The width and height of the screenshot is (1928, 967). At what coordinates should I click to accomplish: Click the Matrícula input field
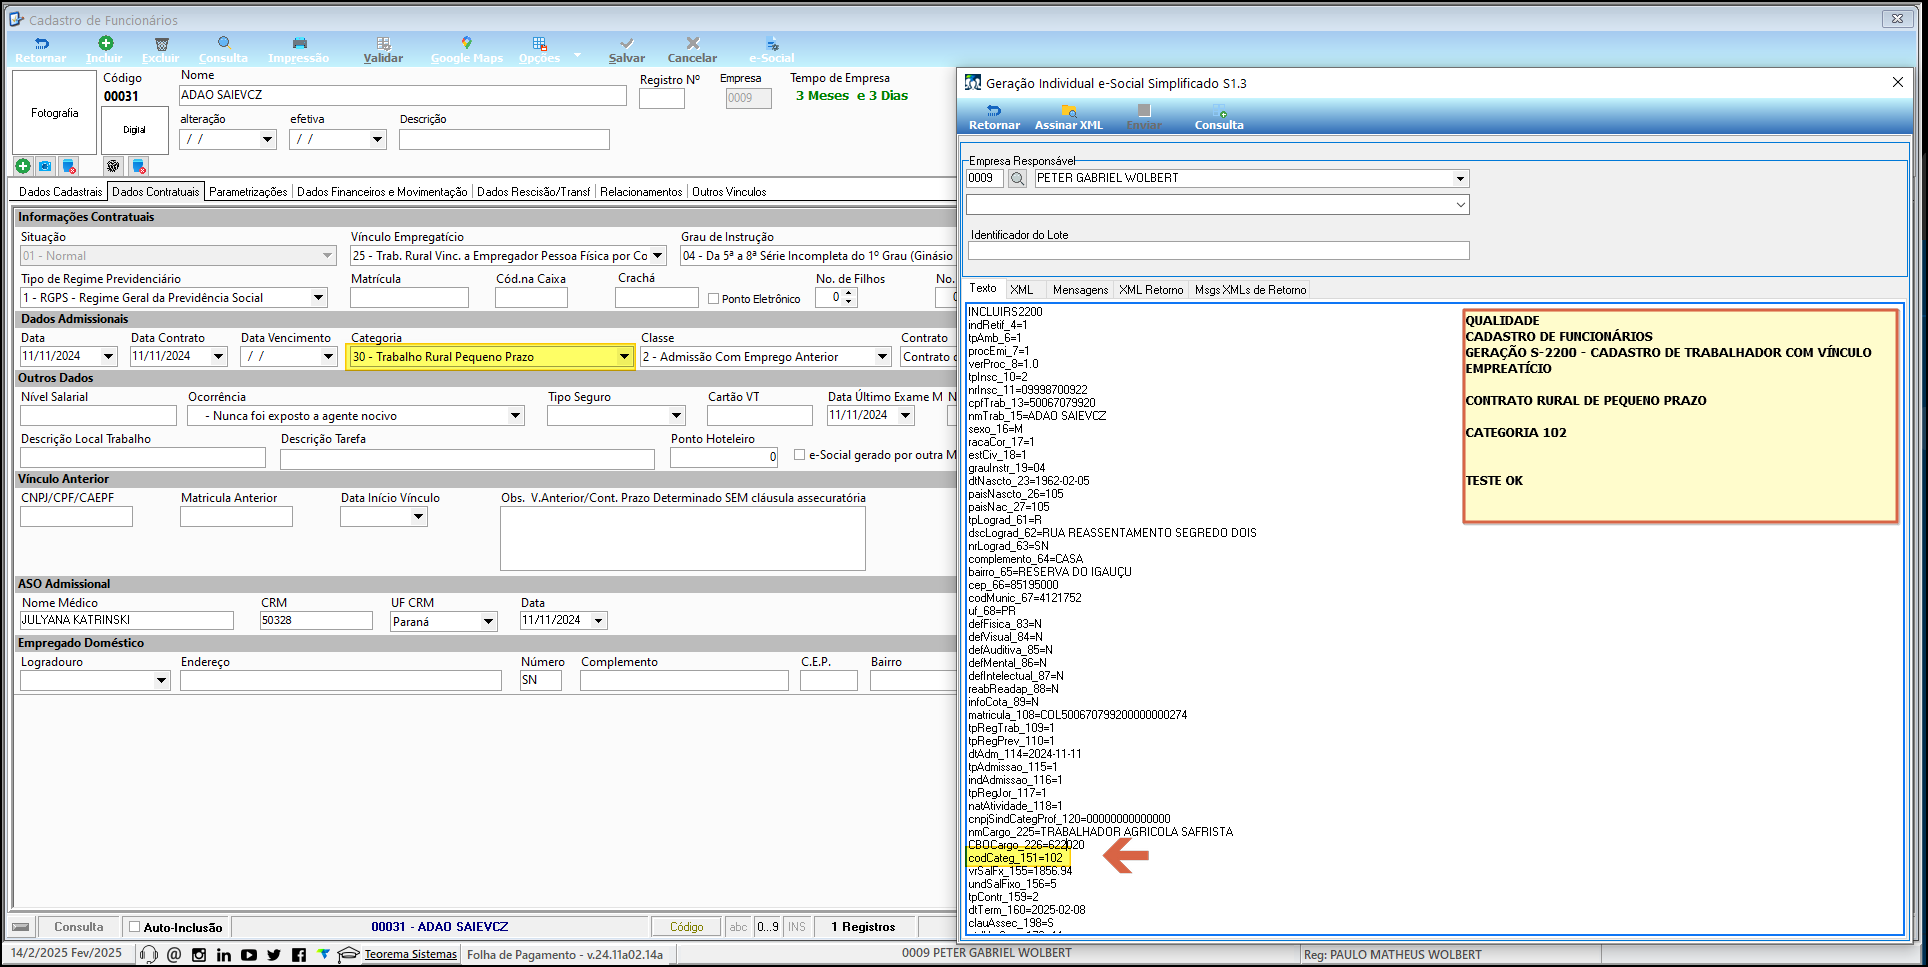click(409, 298)
